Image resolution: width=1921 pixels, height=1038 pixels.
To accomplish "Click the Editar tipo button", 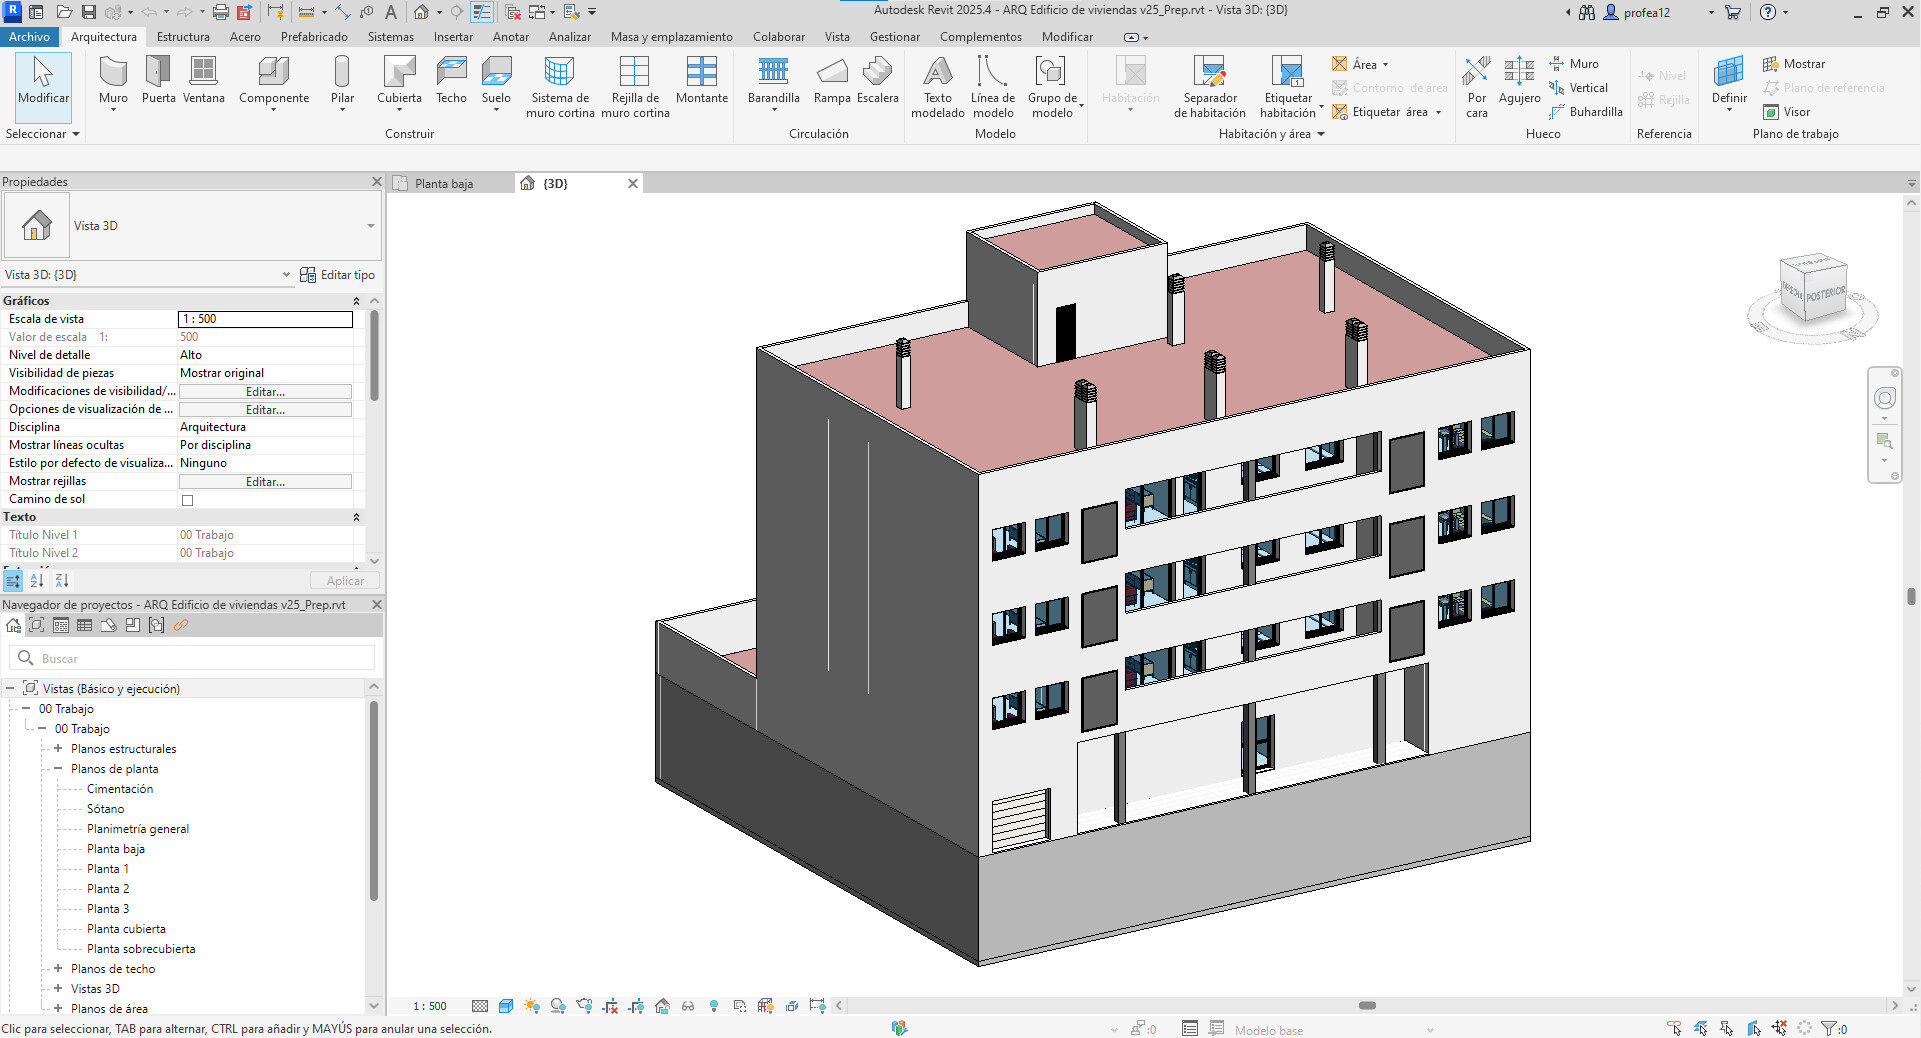I will coord(338,275).
